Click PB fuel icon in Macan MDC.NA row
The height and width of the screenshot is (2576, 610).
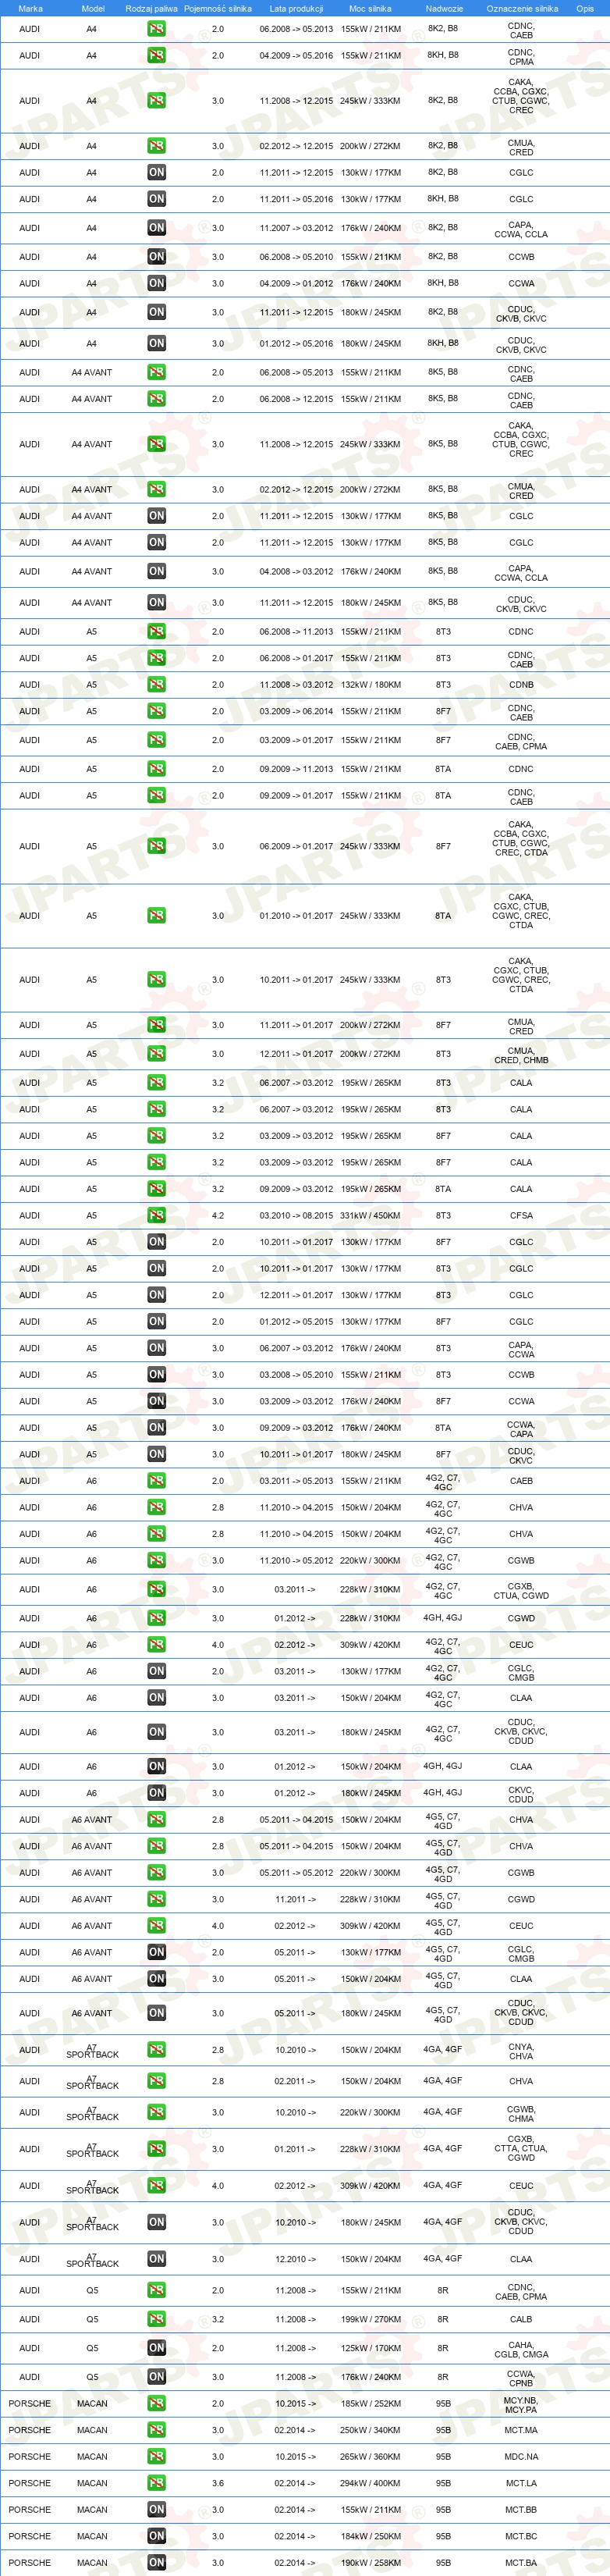pos(157,2457)
